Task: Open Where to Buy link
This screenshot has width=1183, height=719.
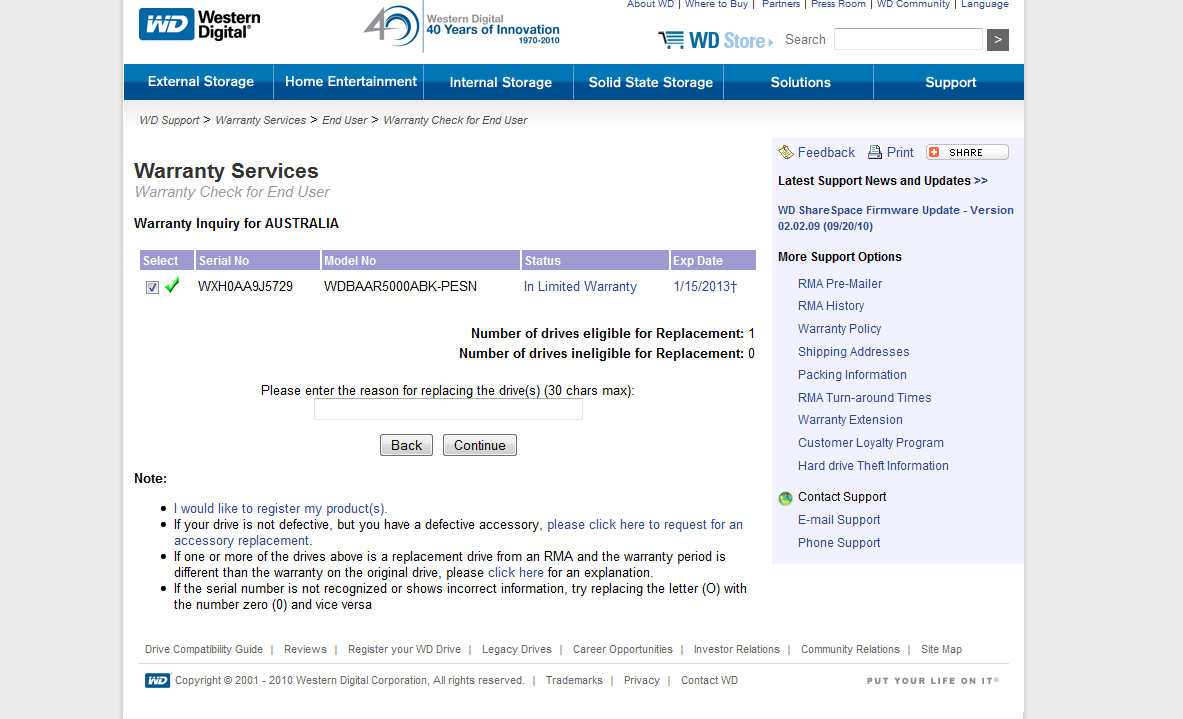Action: tap(716, 4)
